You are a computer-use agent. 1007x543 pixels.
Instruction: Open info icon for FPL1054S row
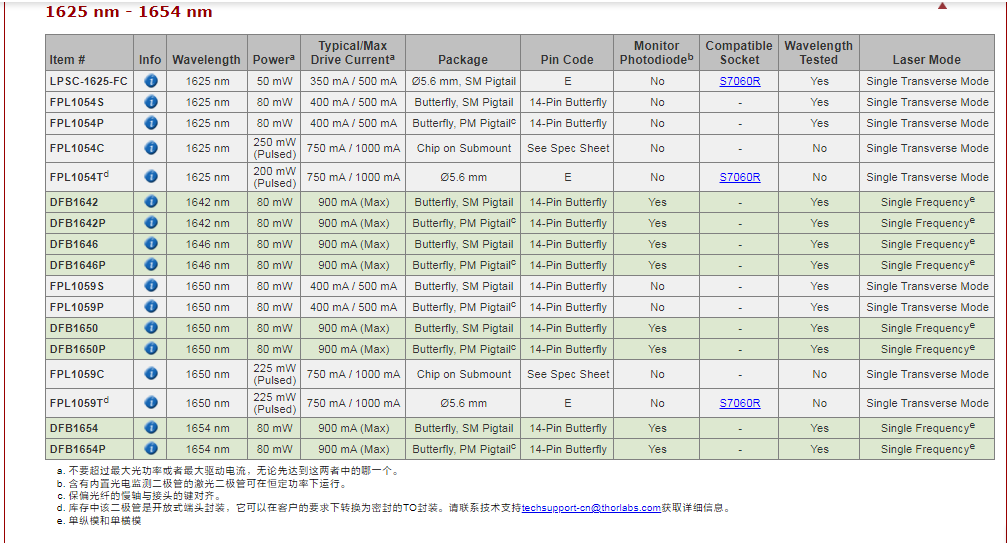click(150, 102)
